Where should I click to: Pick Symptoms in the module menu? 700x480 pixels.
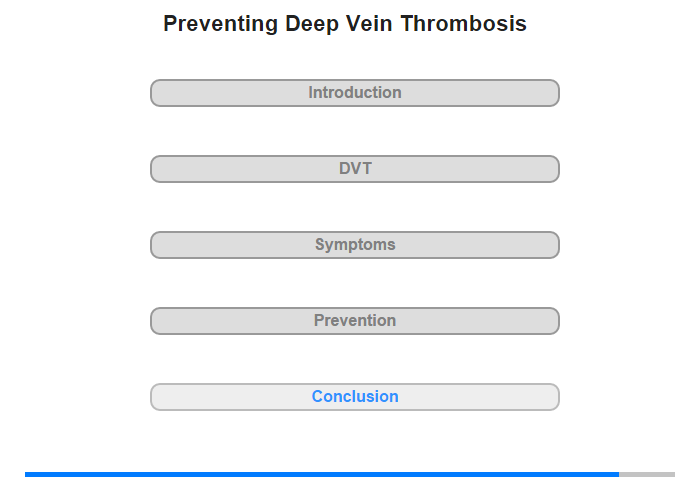tap(355, 245)
